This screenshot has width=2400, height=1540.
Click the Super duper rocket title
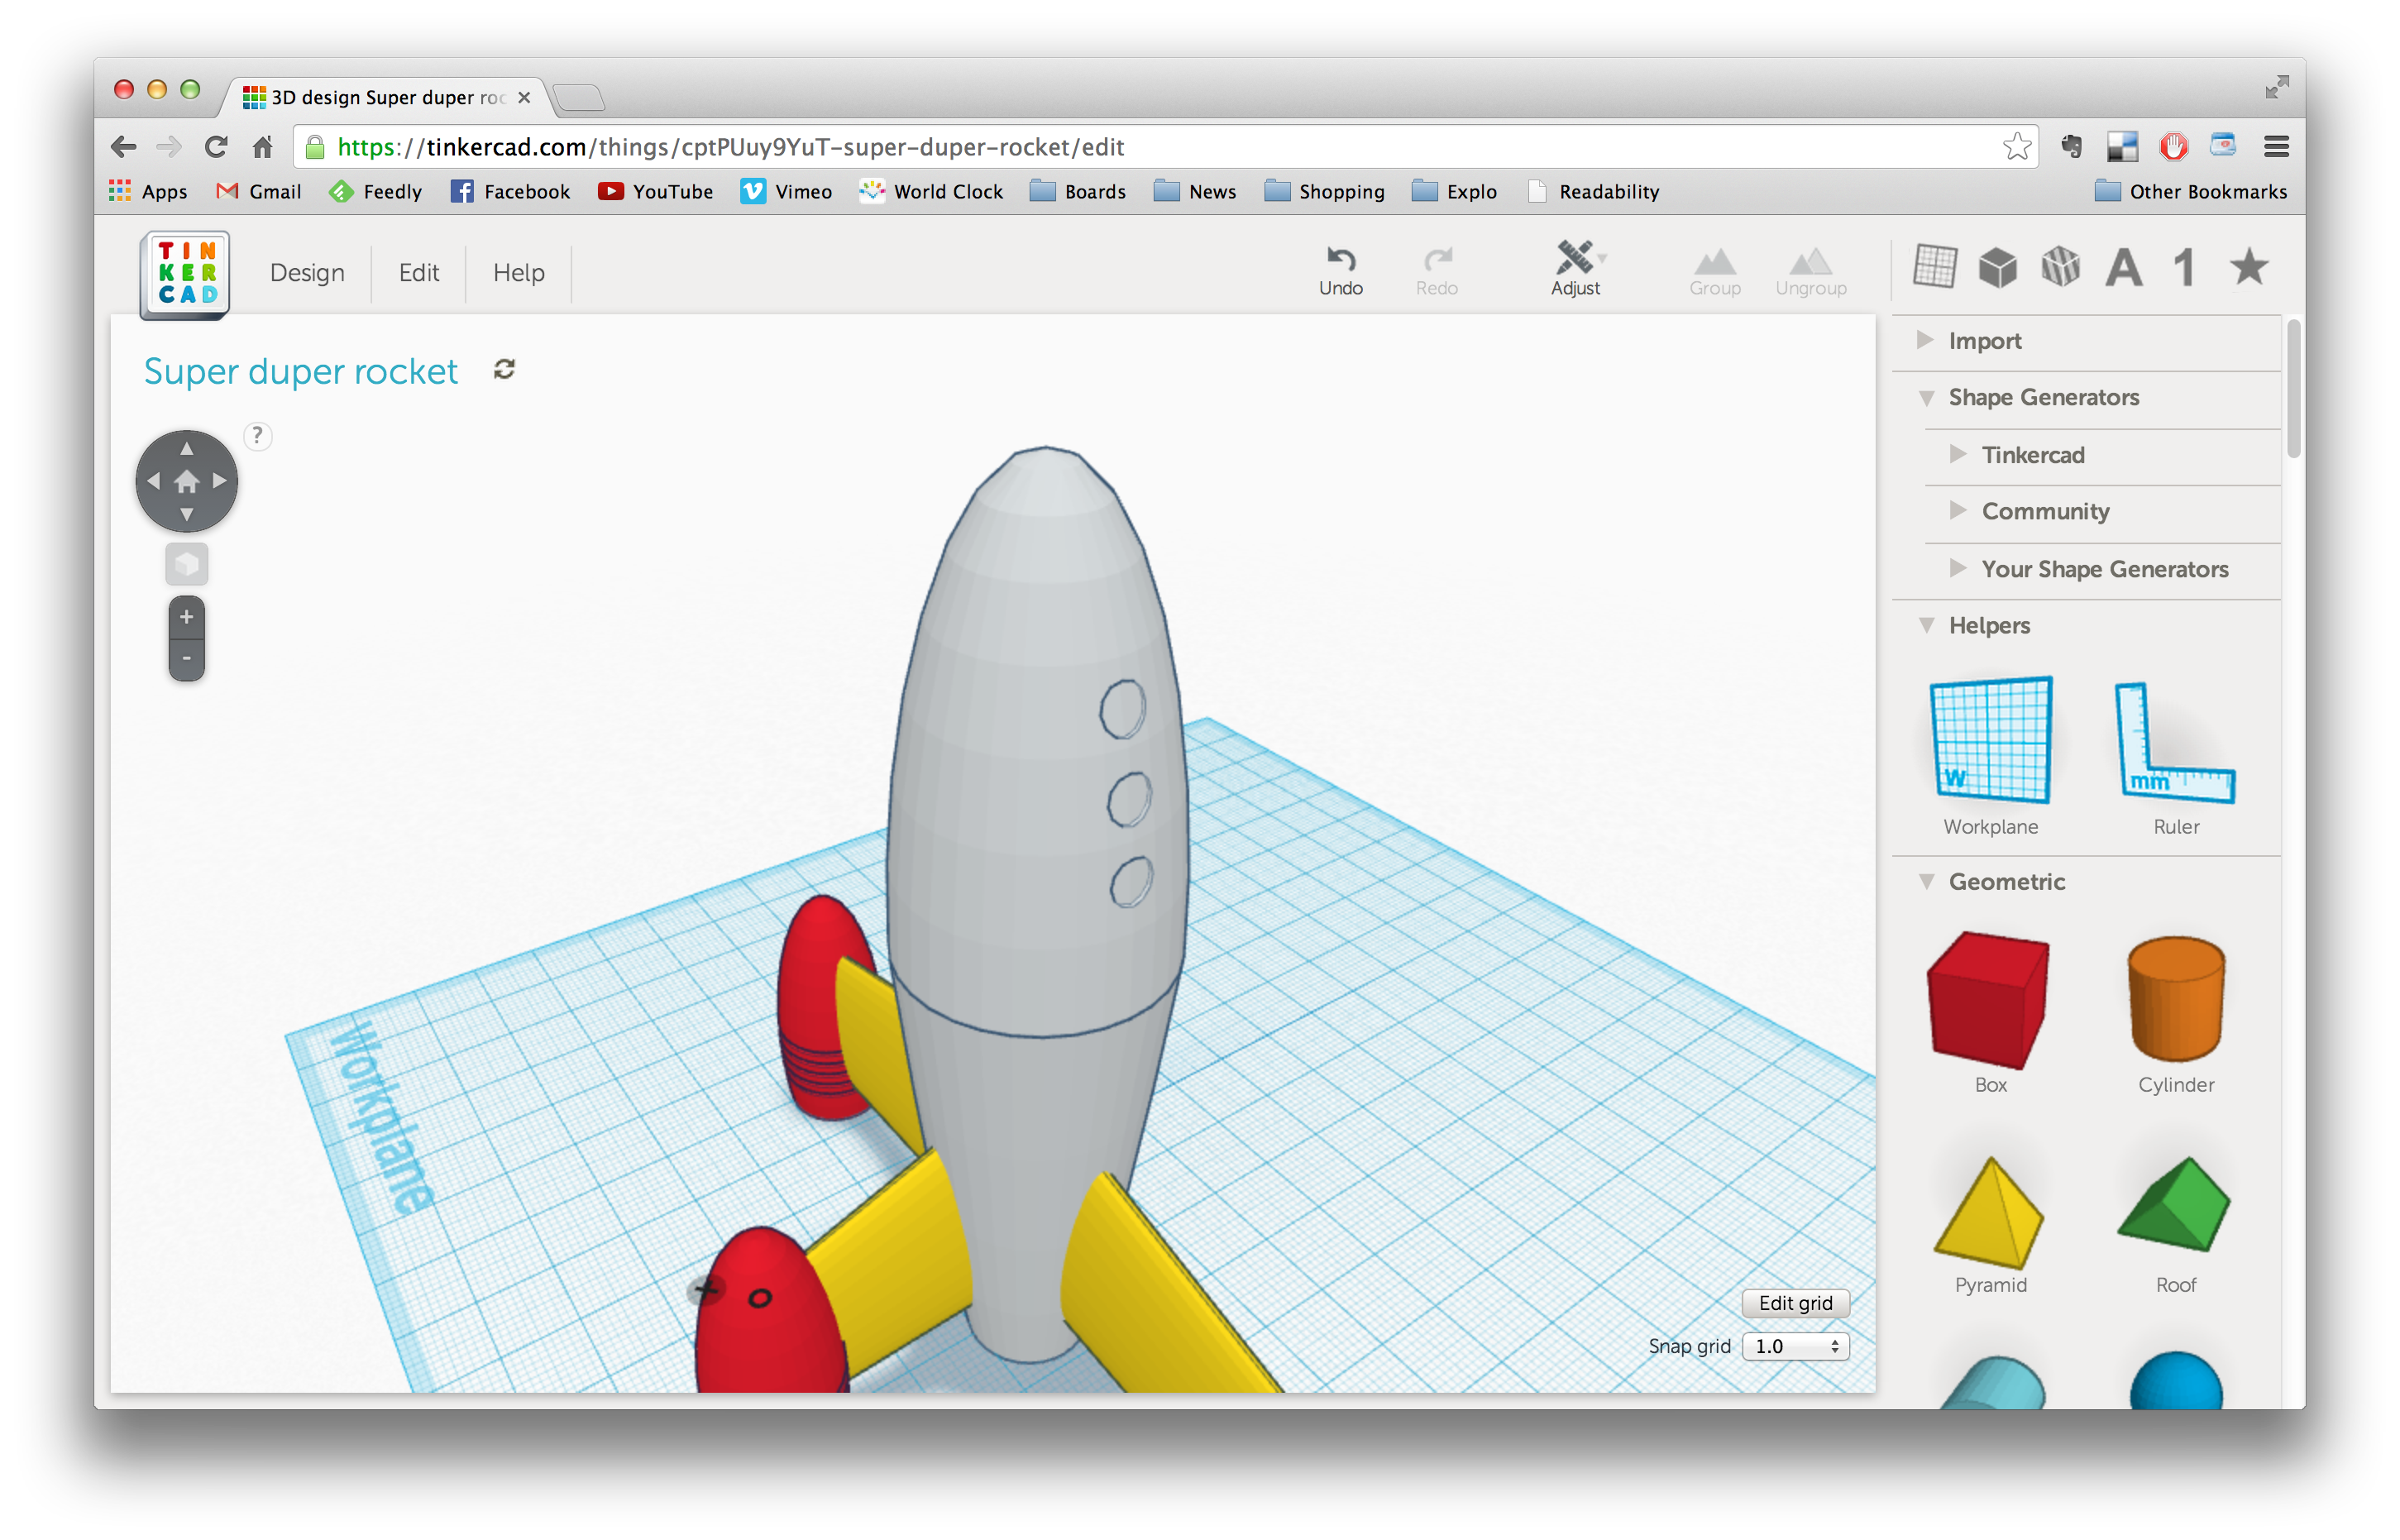tap(300, 371)
